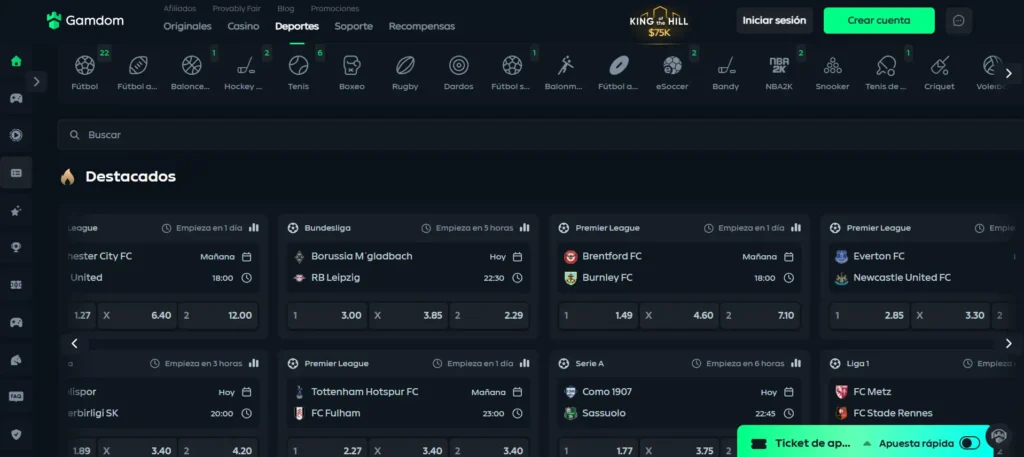Image resolution: width=1024 pixels, height=457 pixels.
Task: Show stats for Serie A match card
Action: (795, 363)
